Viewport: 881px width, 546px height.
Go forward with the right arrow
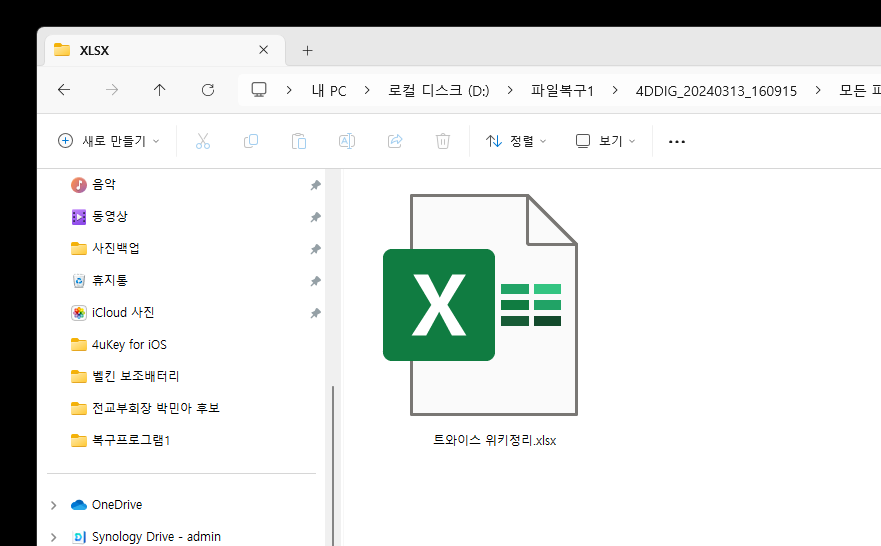coord(112,90)
